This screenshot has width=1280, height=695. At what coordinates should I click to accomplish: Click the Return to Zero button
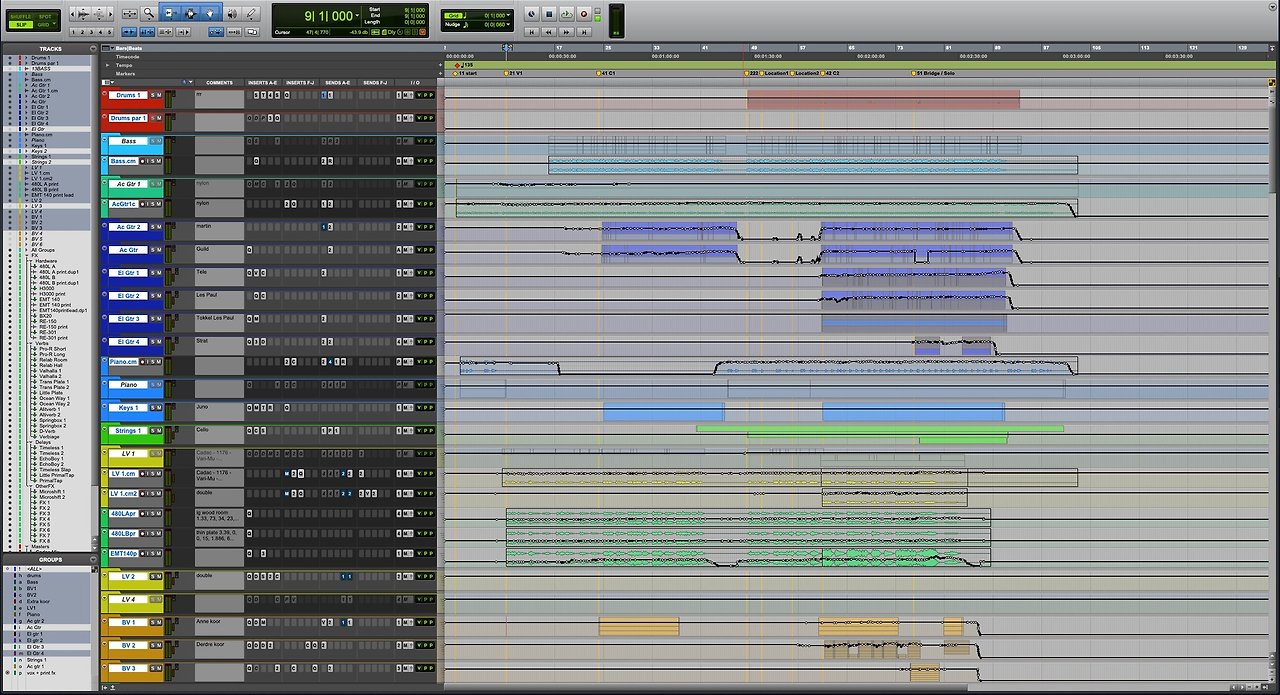tap(532, 32)
